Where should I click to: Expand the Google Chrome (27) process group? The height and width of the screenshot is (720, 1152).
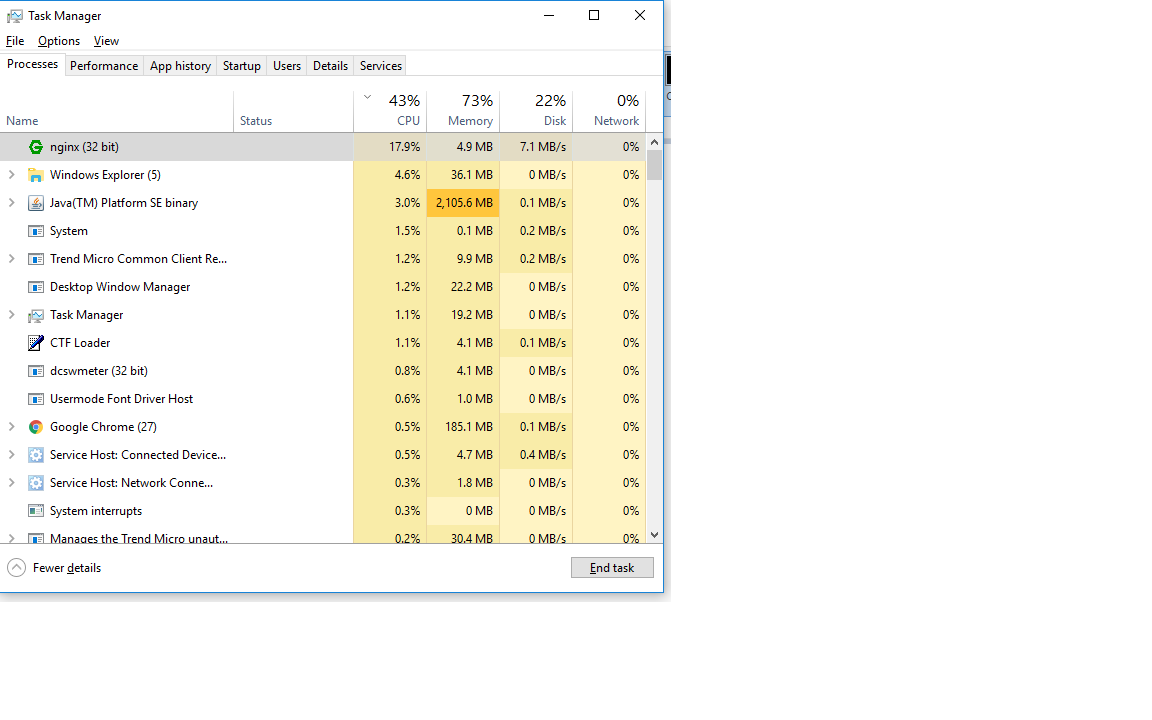pos(13,426)
